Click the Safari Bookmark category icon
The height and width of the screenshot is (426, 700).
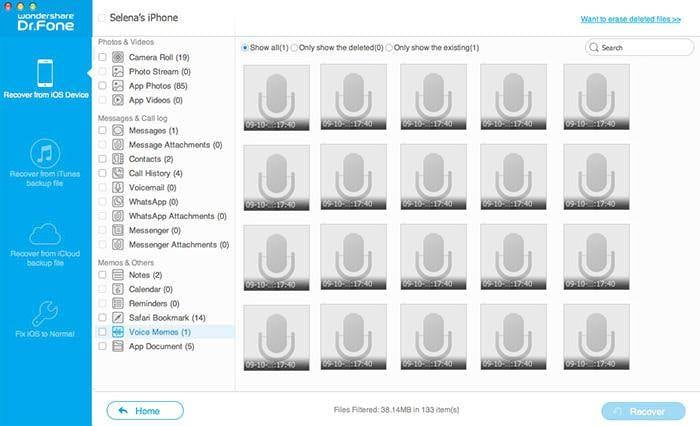coord(118,317)
